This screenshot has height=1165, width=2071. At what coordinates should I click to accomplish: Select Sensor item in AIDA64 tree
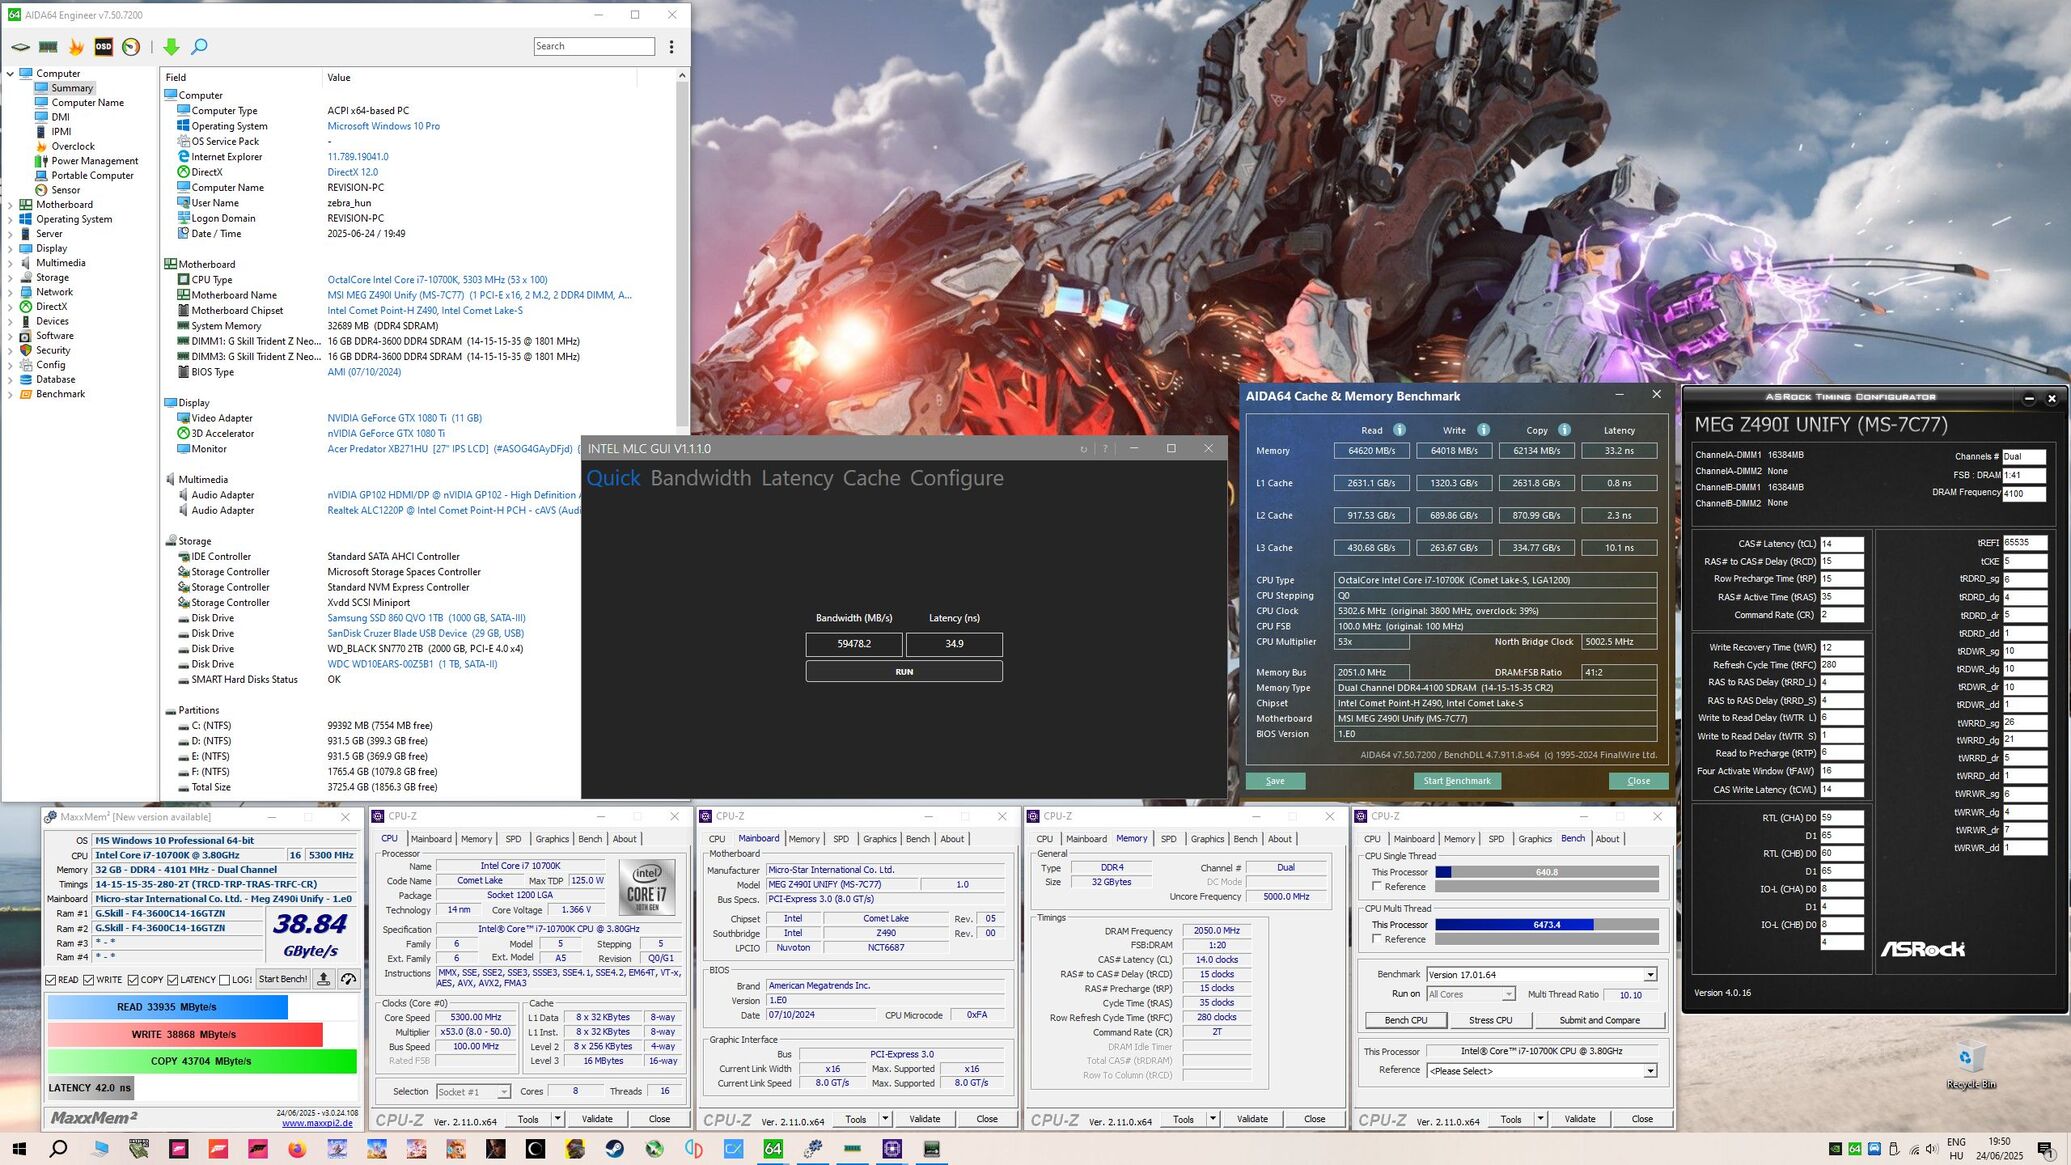click(66, 190)
